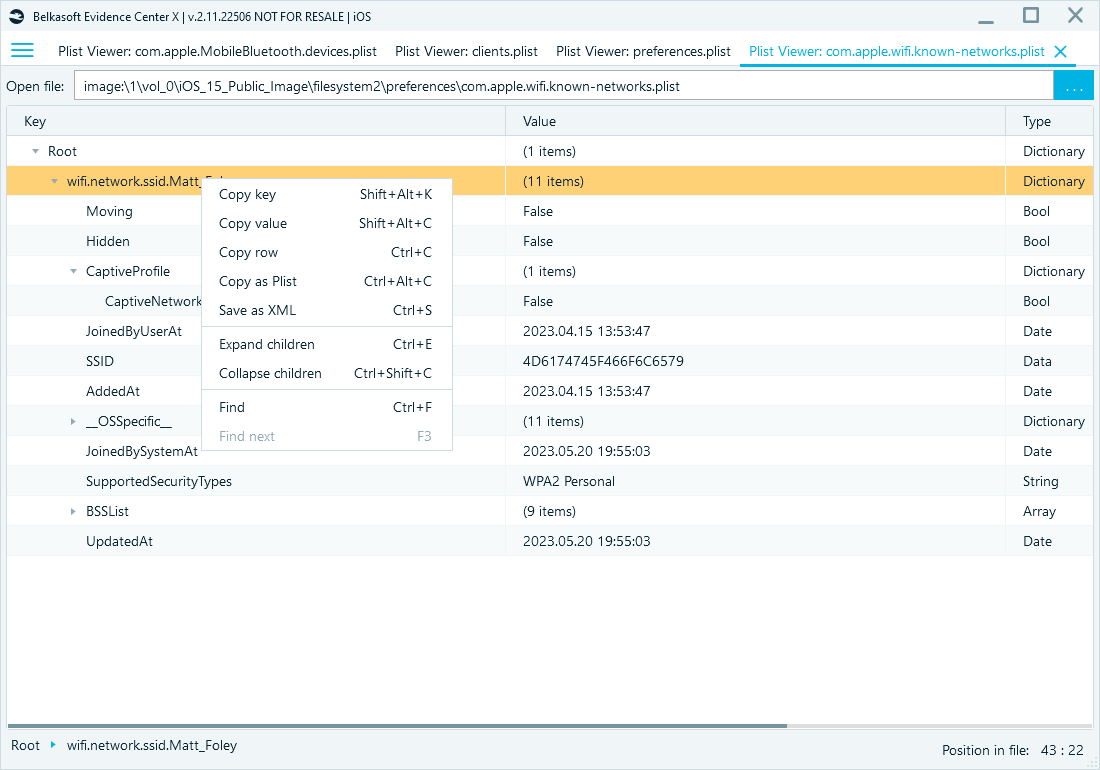
Task: Click the Position in file indicator
Action: (x=1012, y=750)
